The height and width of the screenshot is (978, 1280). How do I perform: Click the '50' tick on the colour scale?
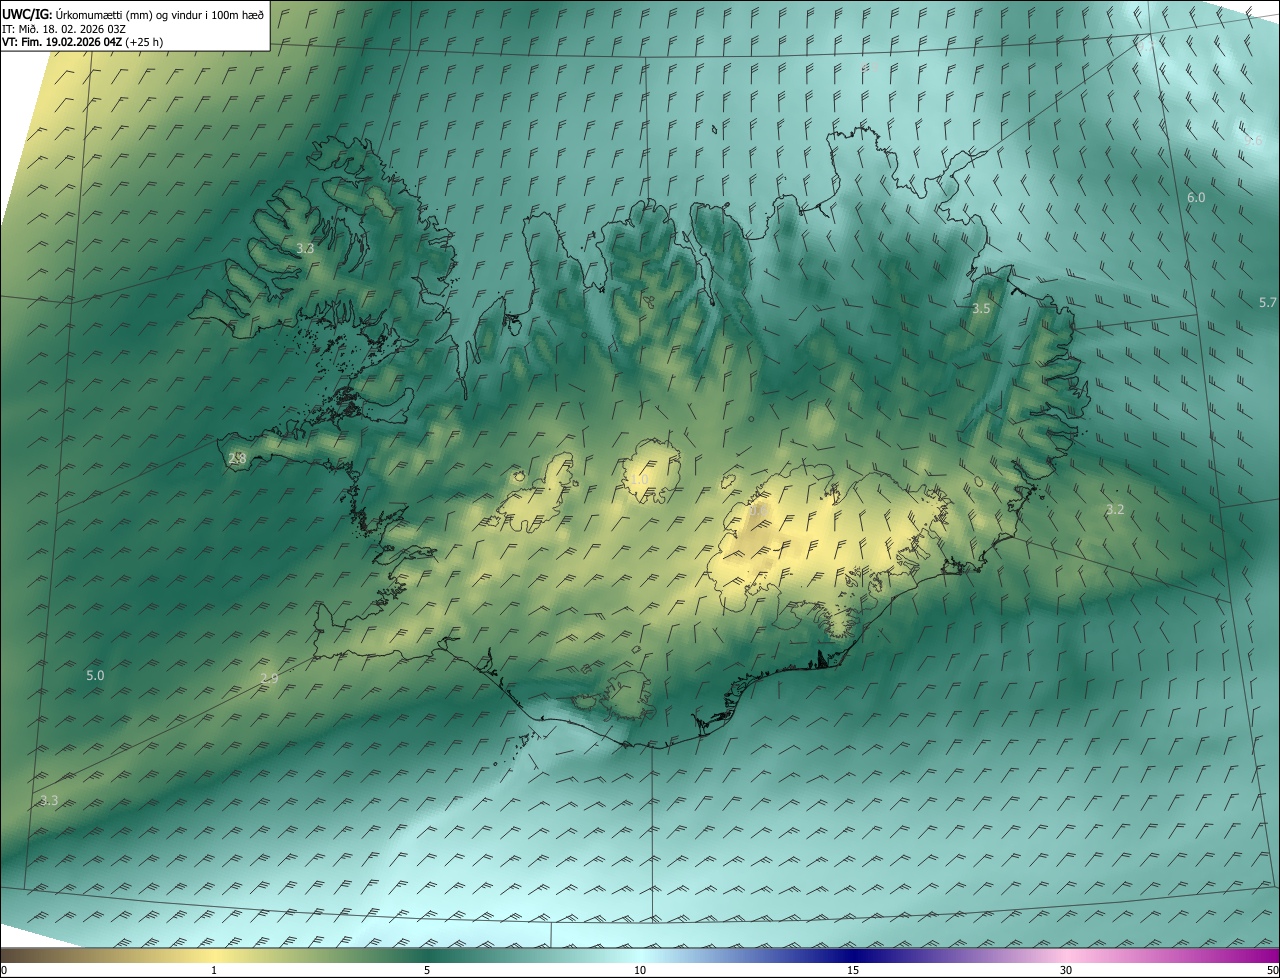(x=1272, y=971)
